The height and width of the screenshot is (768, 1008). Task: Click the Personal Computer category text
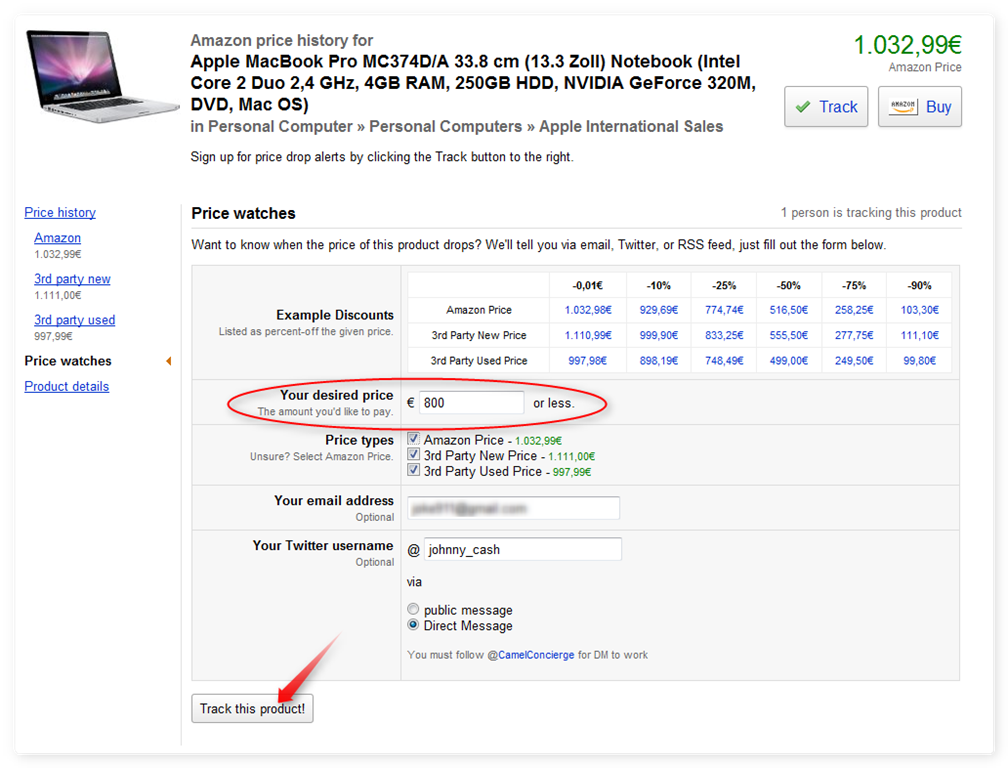click(280, 127)
